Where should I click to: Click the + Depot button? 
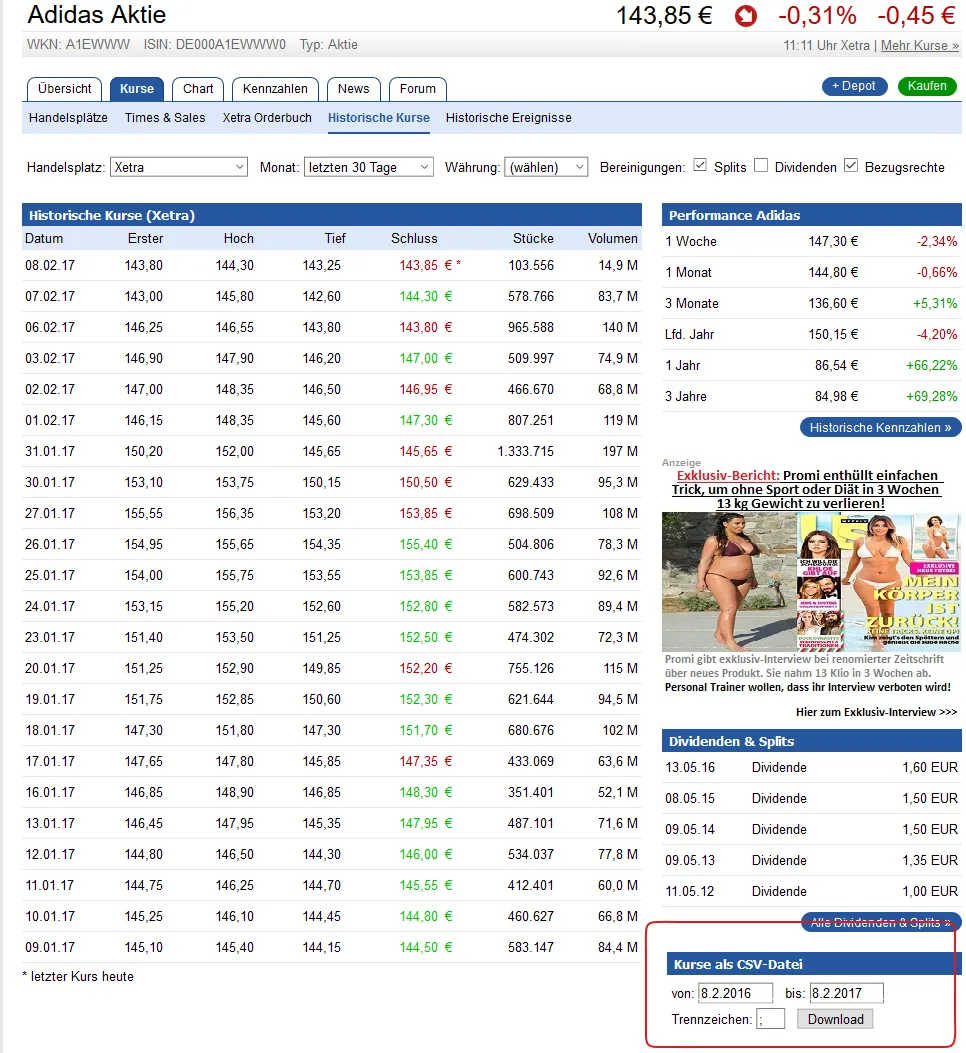click(x=854, y=86)
